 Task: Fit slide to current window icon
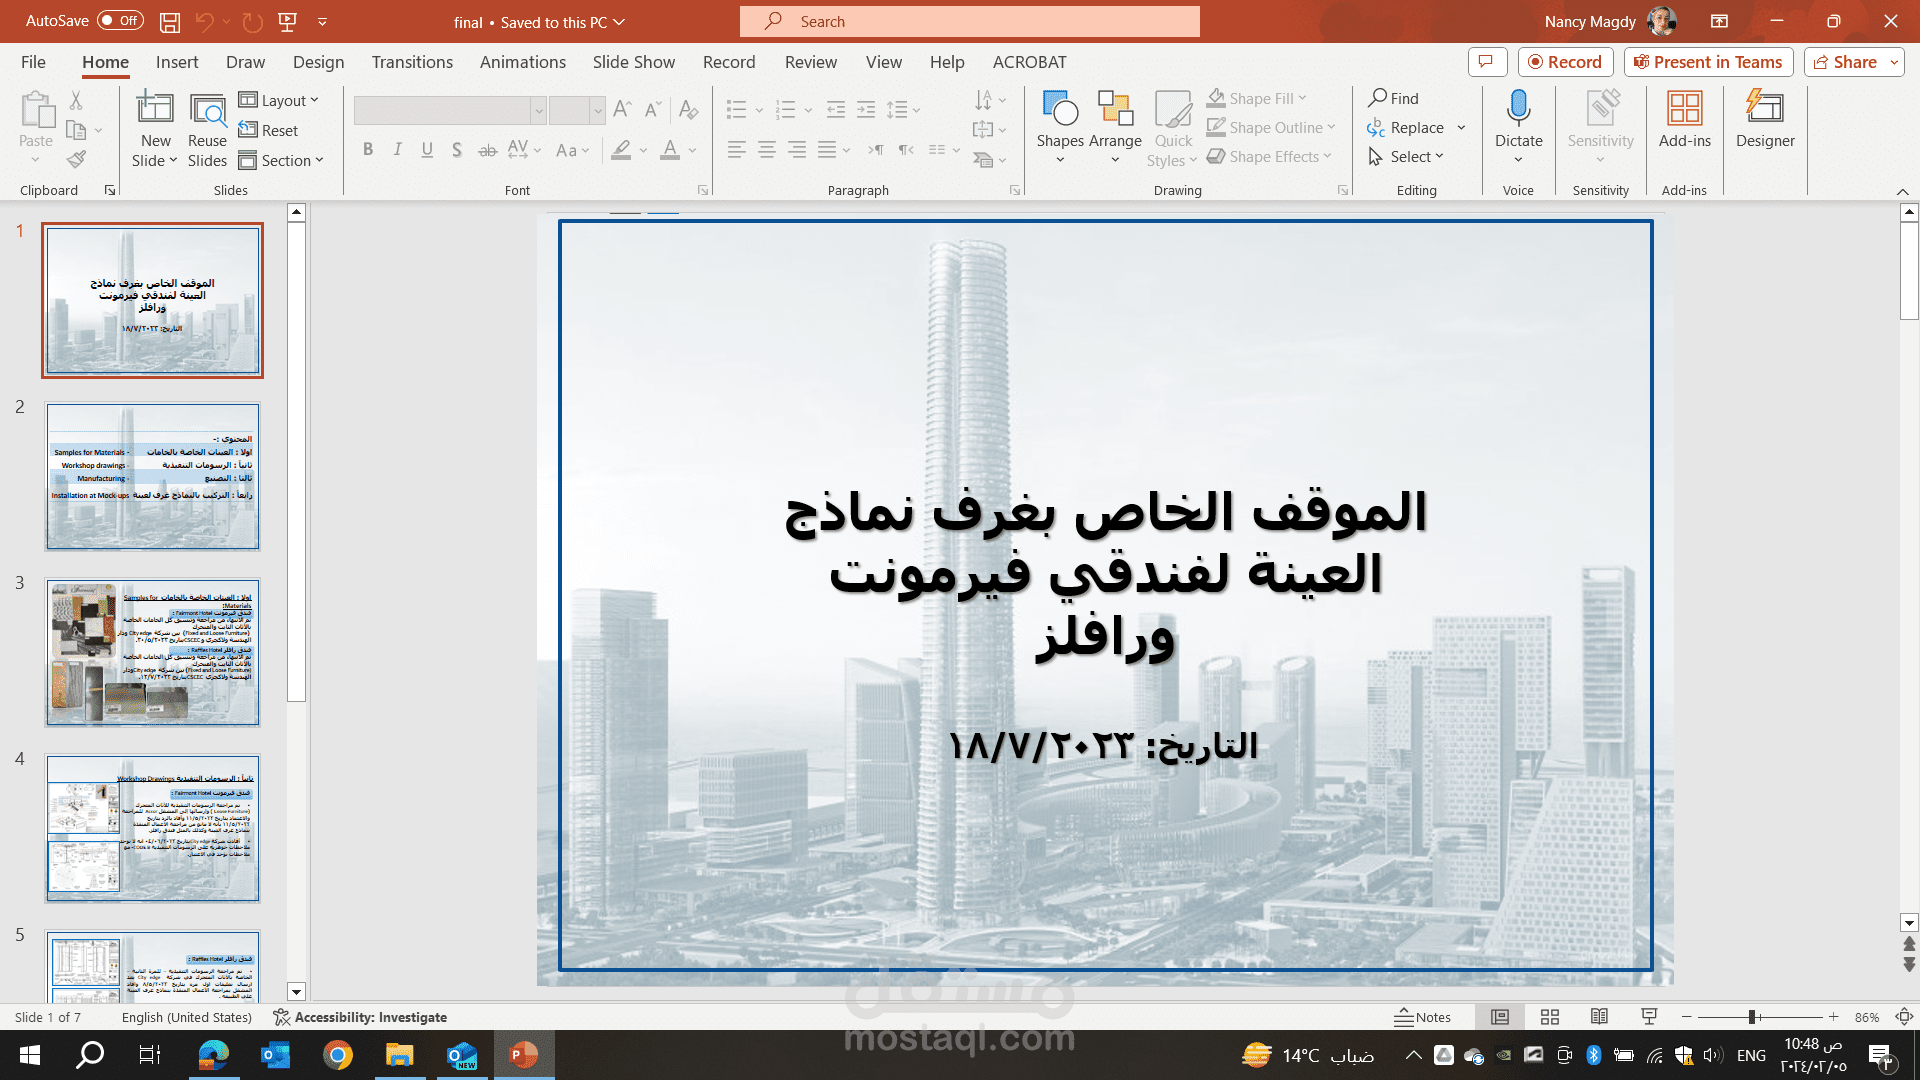click(1904, 1017)
